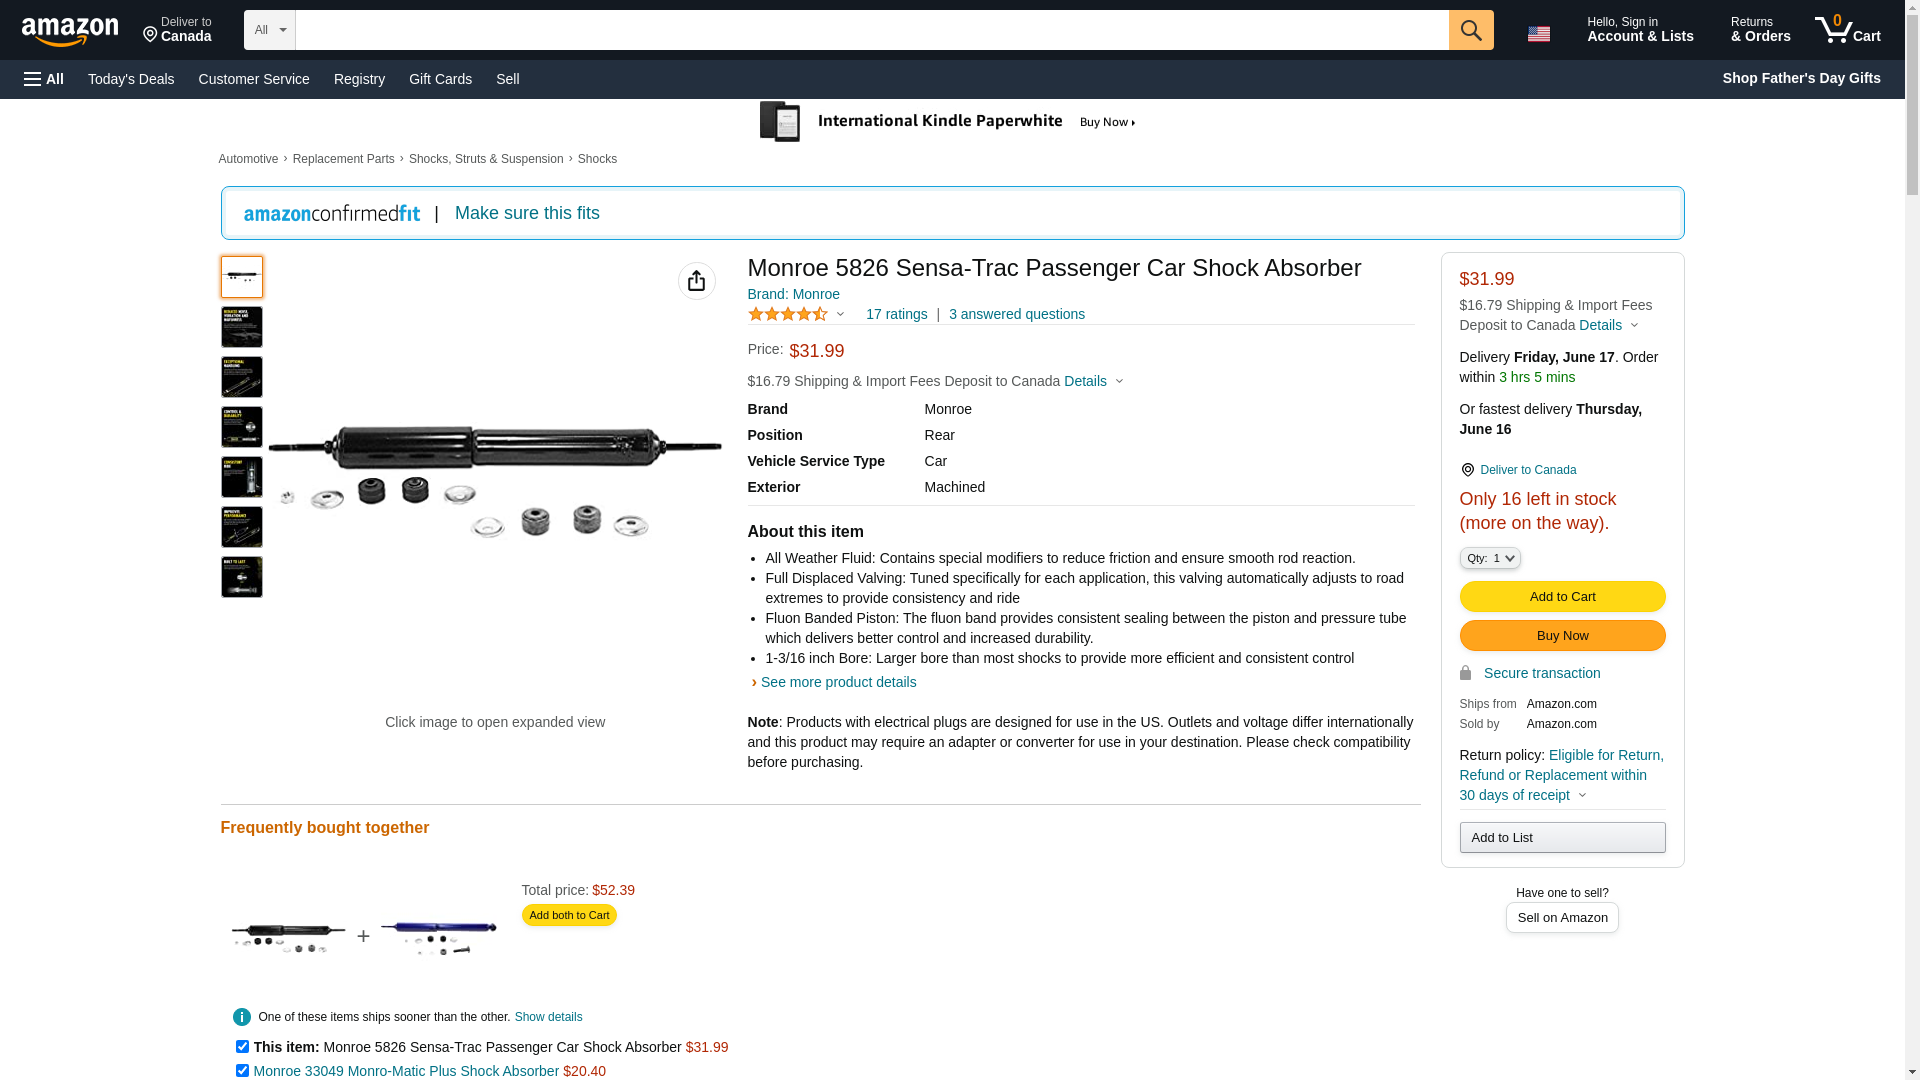Expand the return policy details
The width and height of the screenshot is (1920, 1080).
tap(1581, 796)
